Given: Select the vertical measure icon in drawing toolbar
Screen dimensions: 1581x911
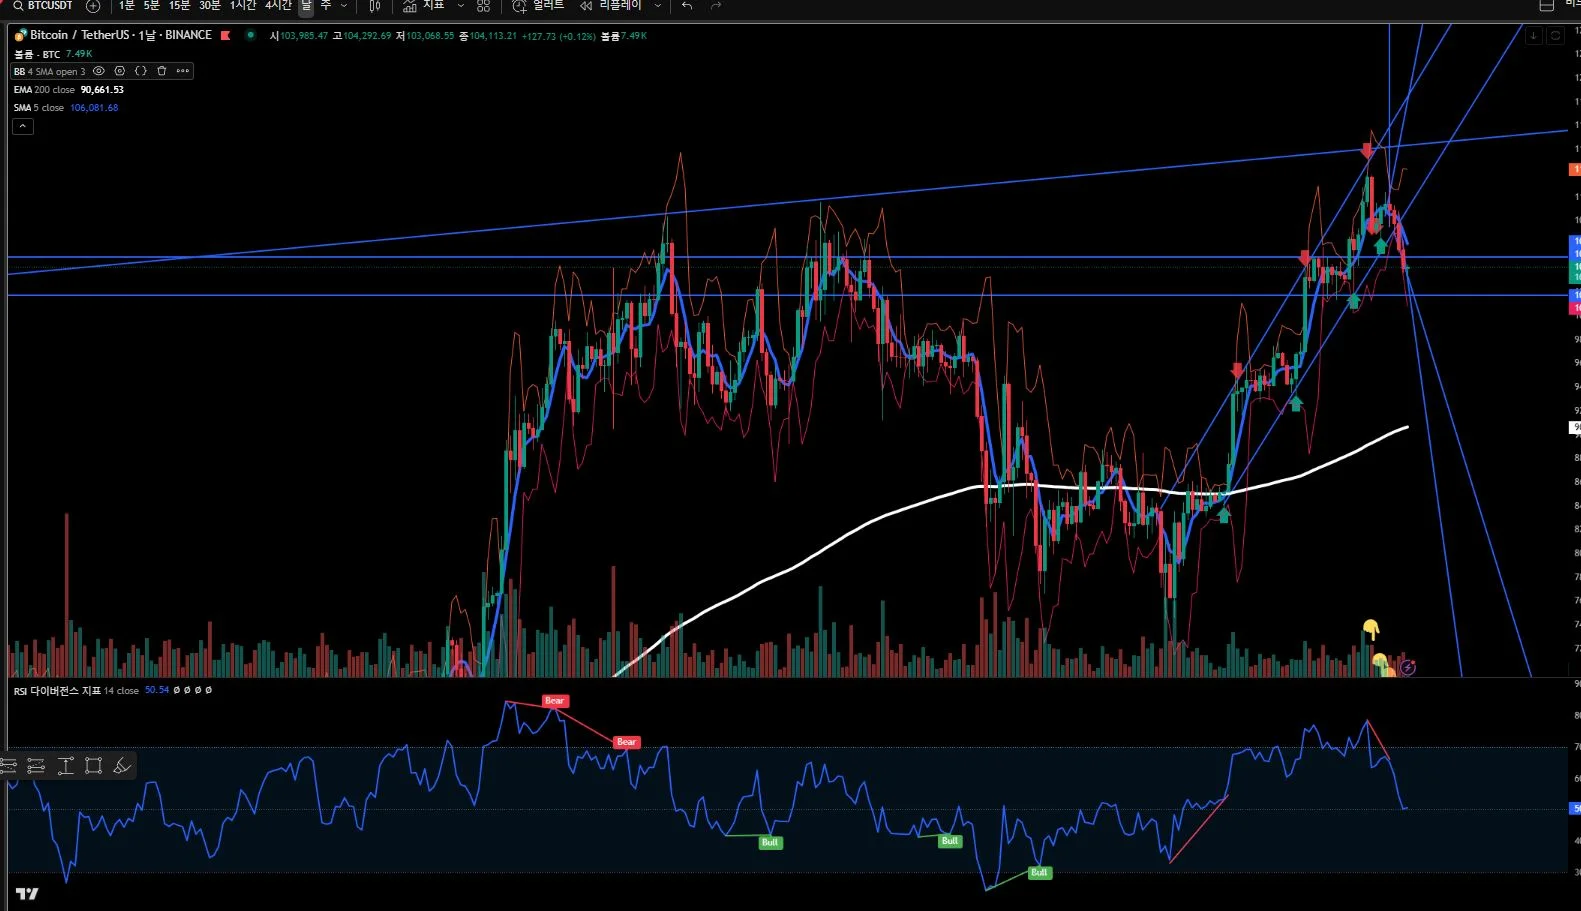Looking at the screenshot, I should (66, 766).
